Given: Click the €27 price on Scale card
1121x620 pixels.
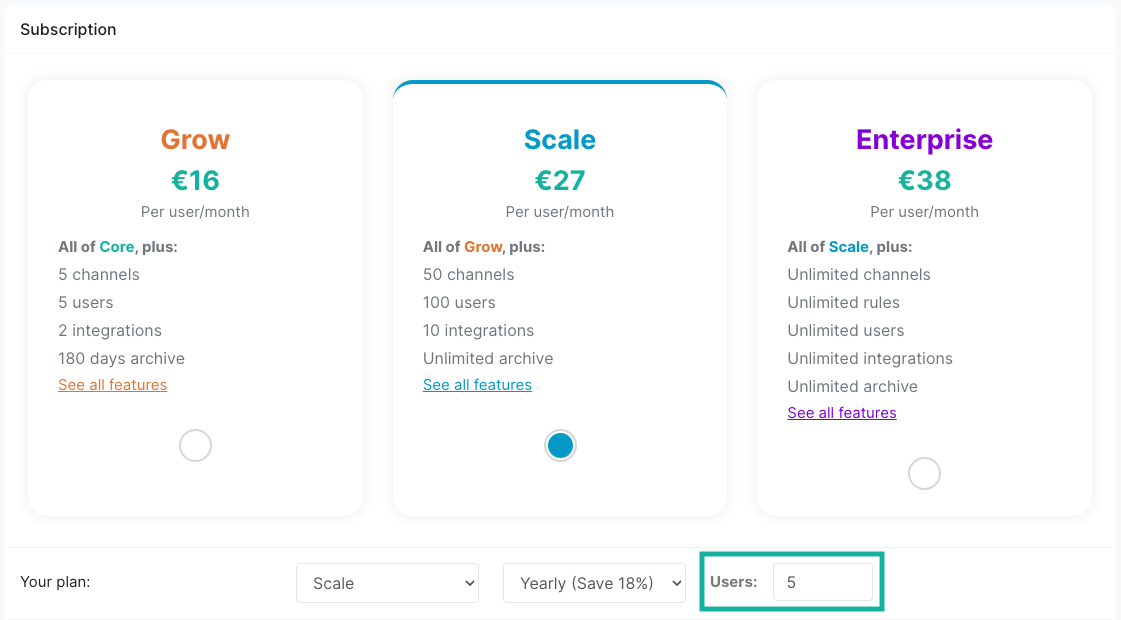Looking at the screenshot, I should pyautogui.click(x=560, y=180).
